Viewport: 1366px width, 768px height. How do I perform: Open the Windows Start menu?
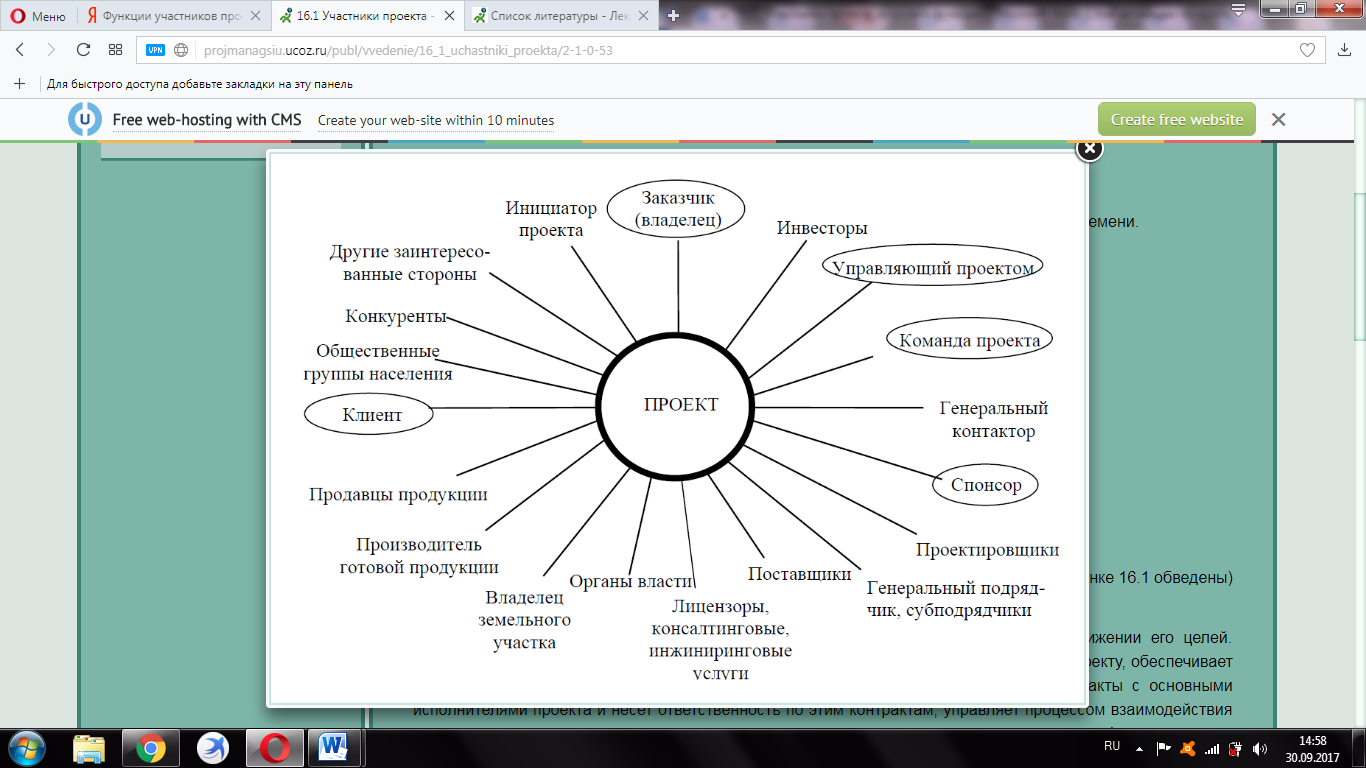(x=26, y=748)
